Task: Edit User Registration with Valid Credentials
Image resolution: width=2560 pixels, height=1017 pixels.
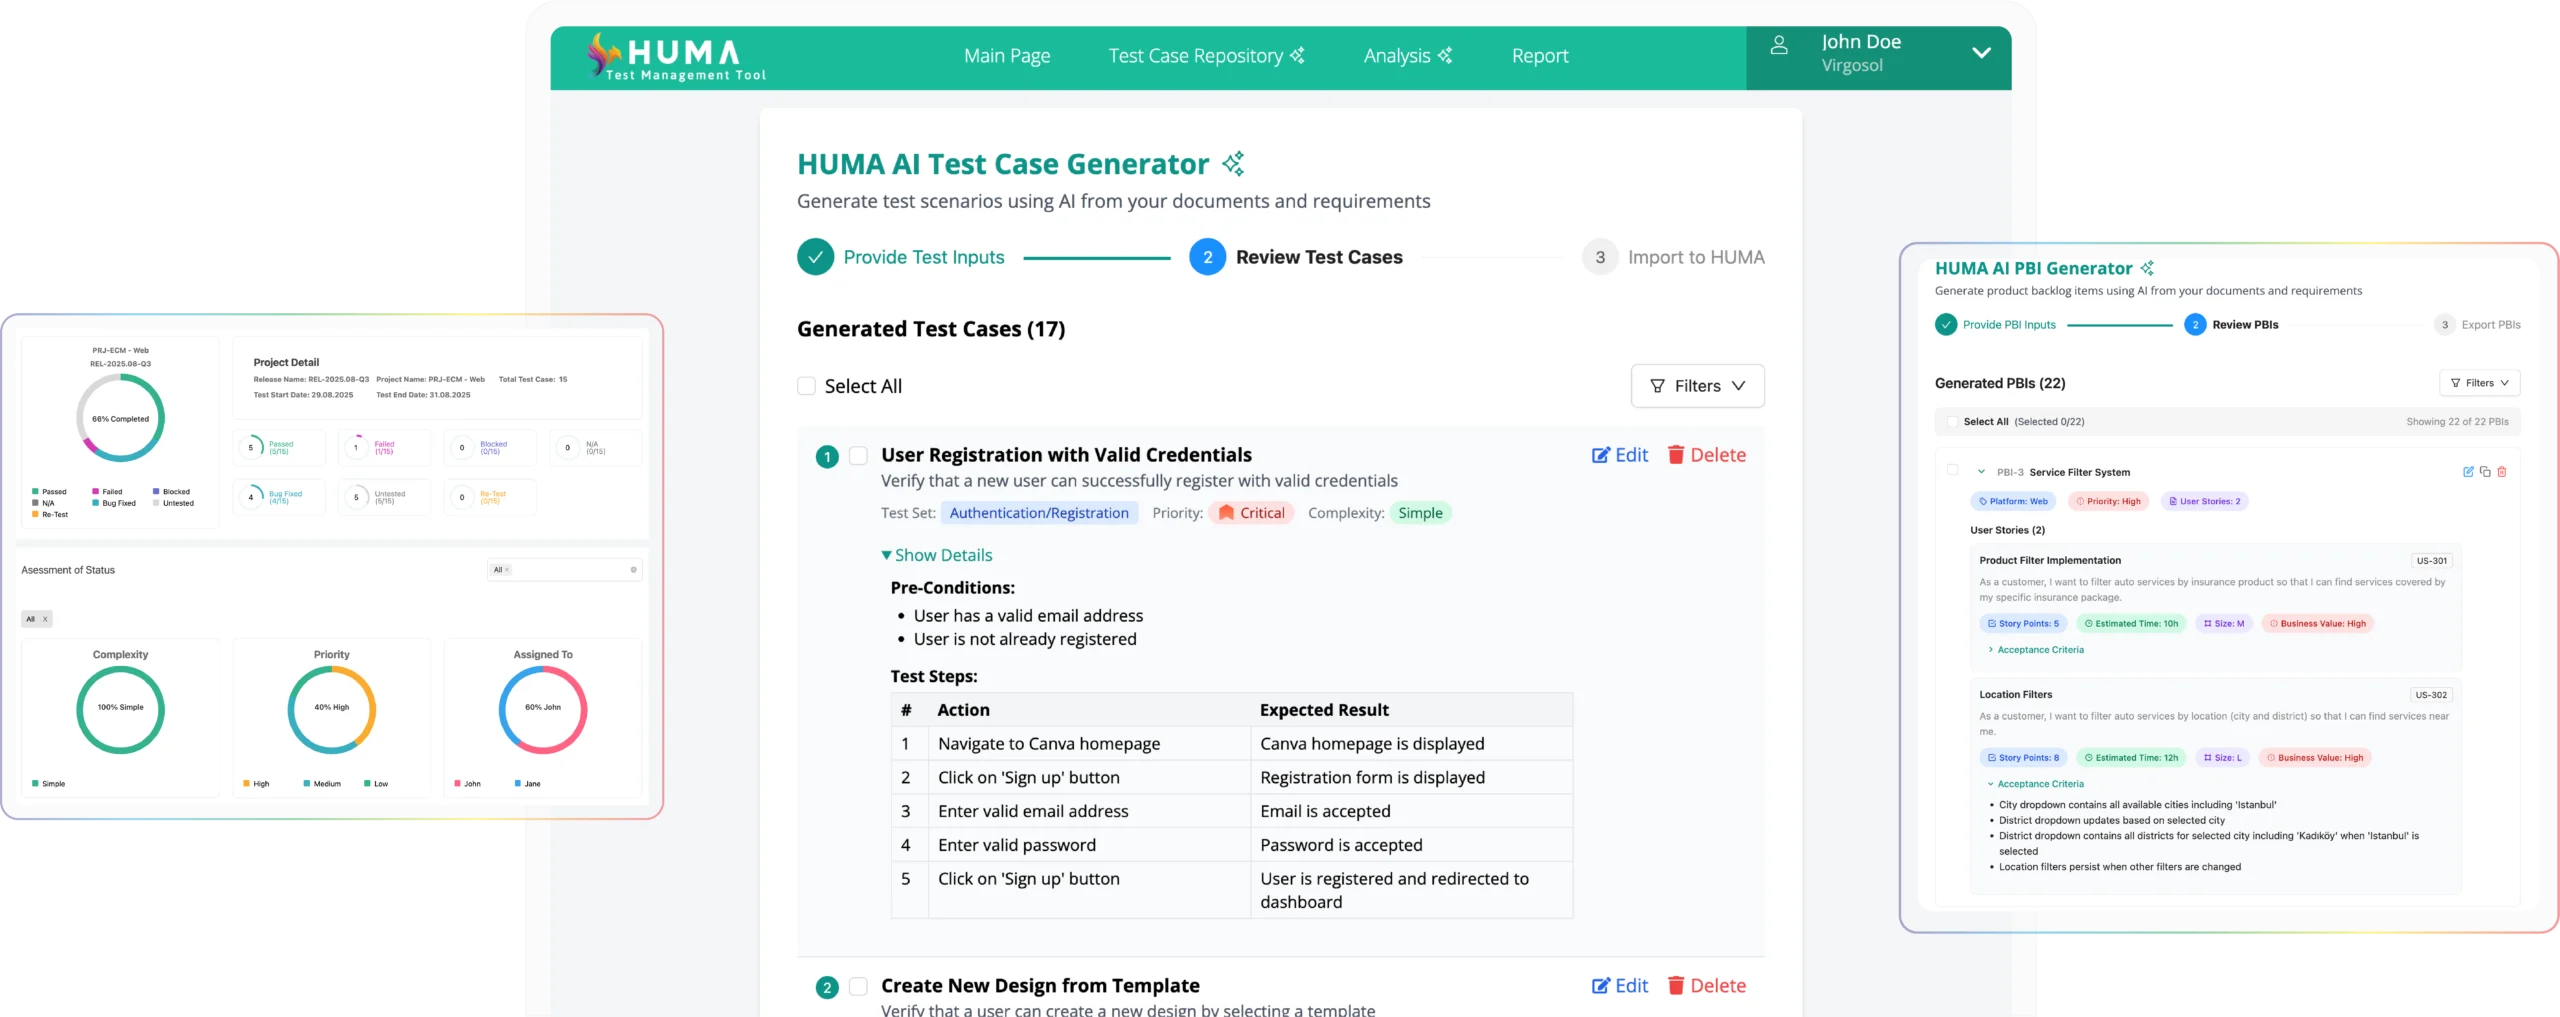Action: pyautogui.click(x=1620, y=455)
